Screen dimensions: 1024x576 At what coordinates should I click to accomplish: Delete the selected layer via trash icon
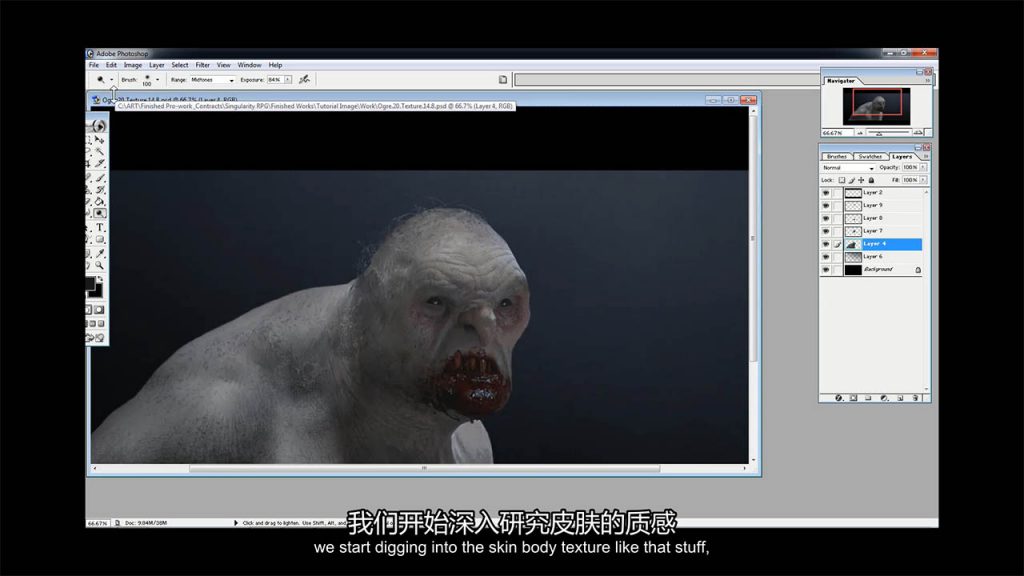[916, 398]
